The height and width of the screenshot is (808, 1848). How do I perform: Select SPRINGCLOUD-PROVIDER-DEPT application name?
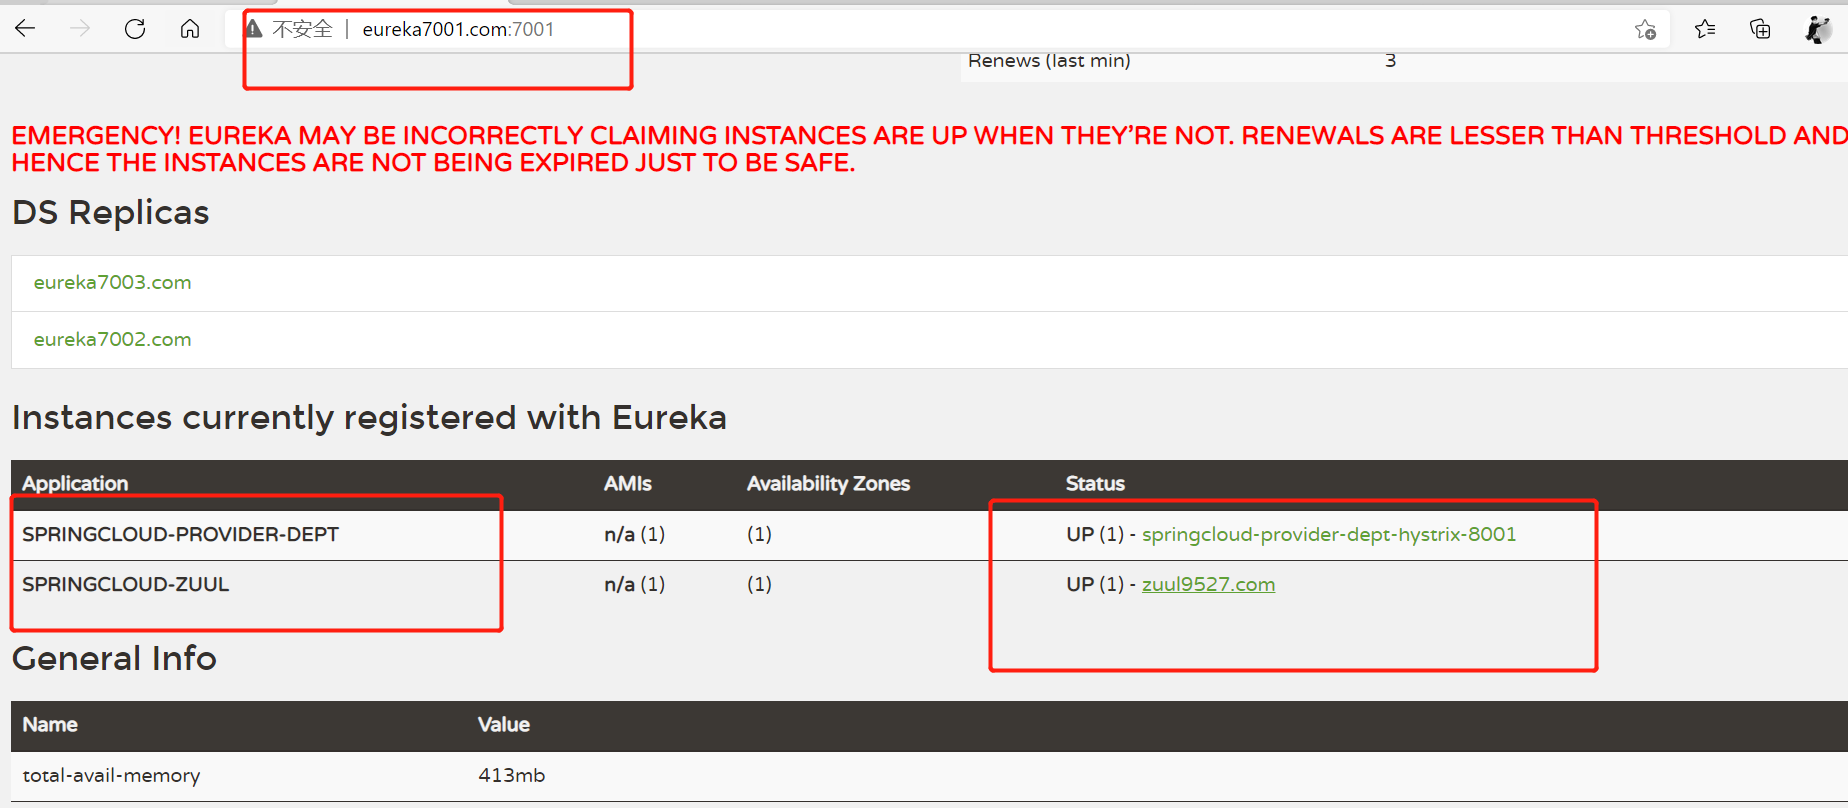[x=181, y=535]
